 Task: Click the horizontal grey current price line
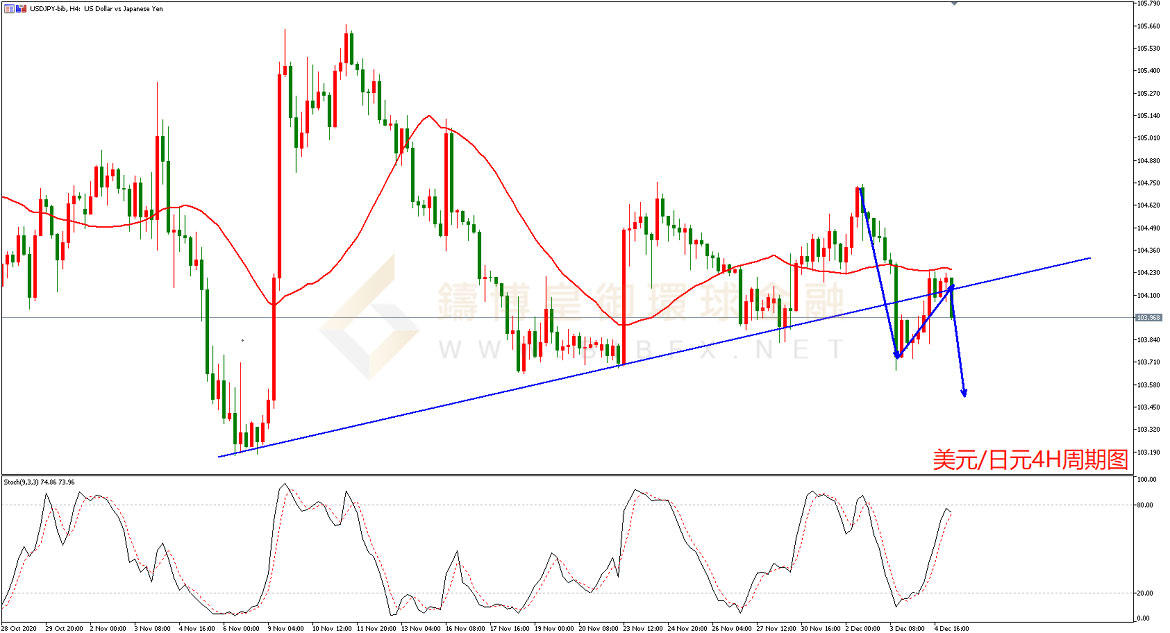600,317
